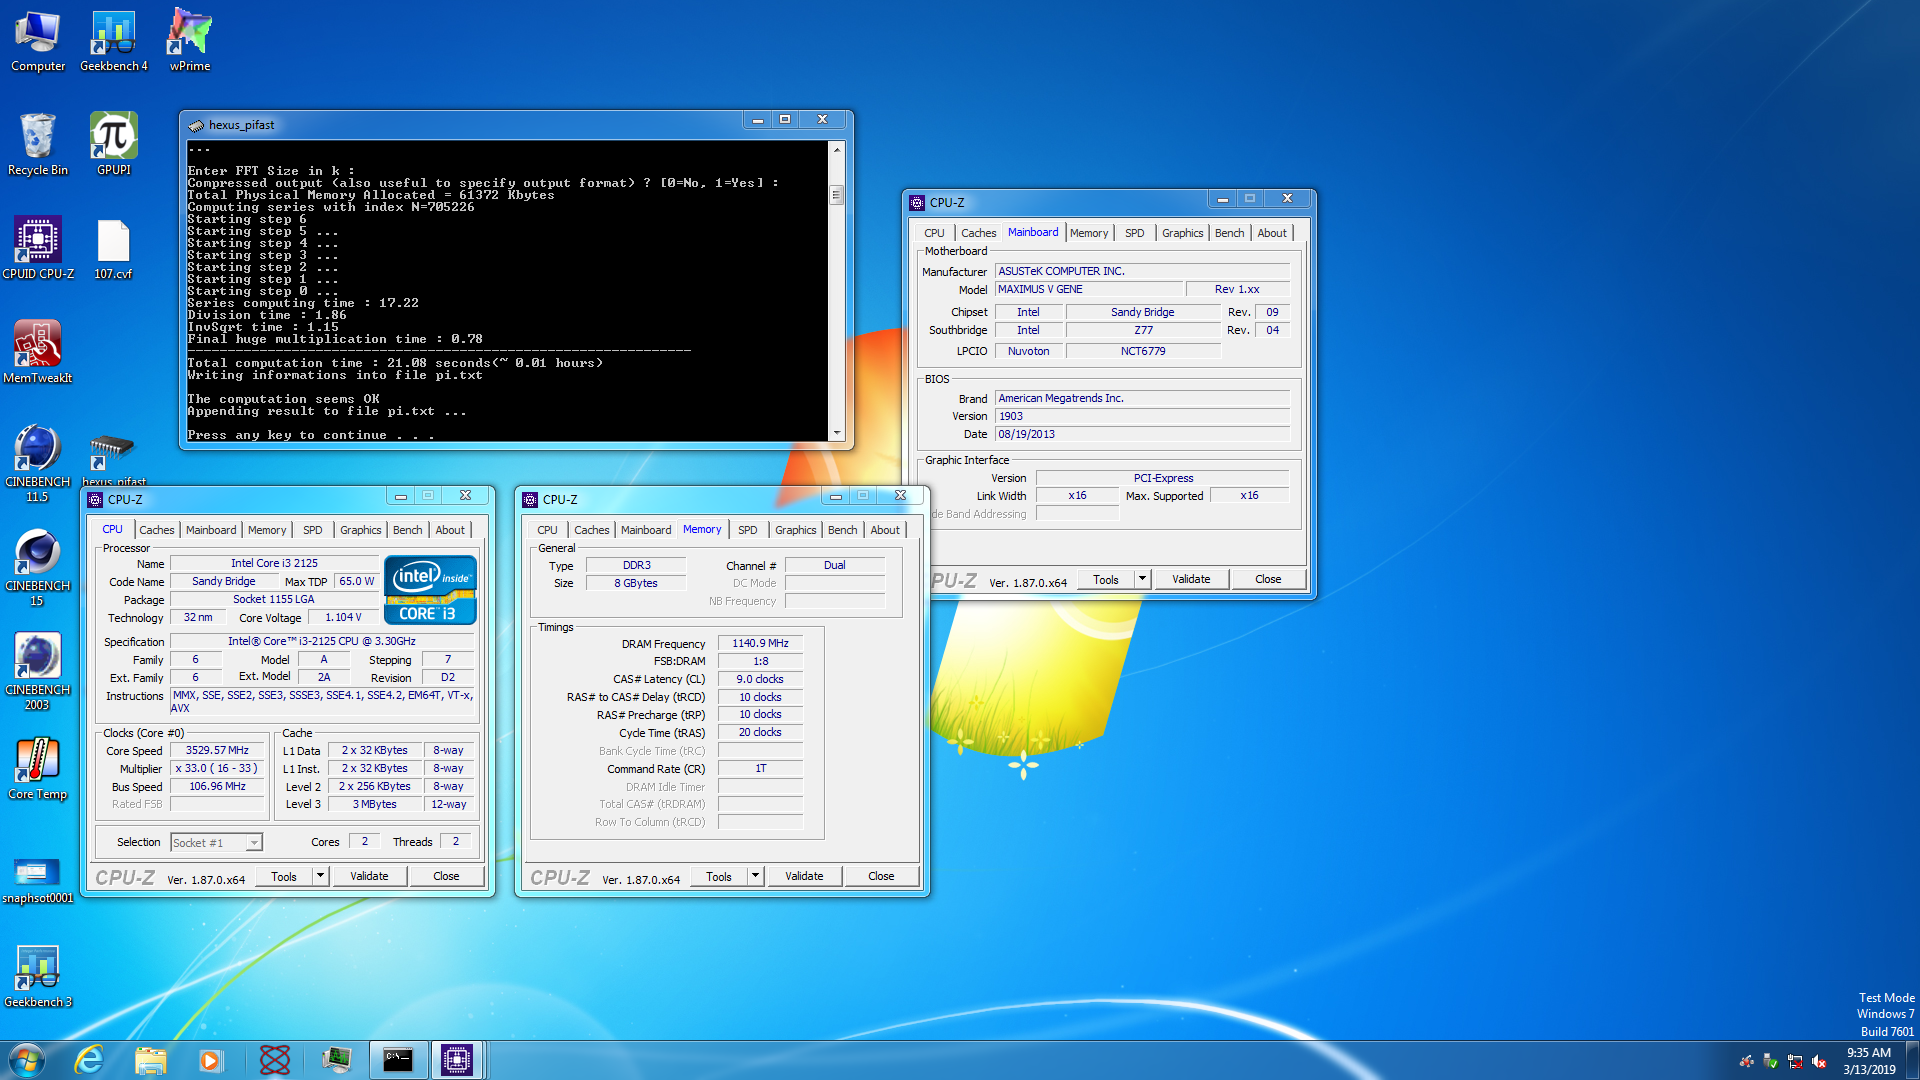The image size is (1920, 1080).
Task: Switch to Mainboard tab in the CPU window
Action: (211, 530)
